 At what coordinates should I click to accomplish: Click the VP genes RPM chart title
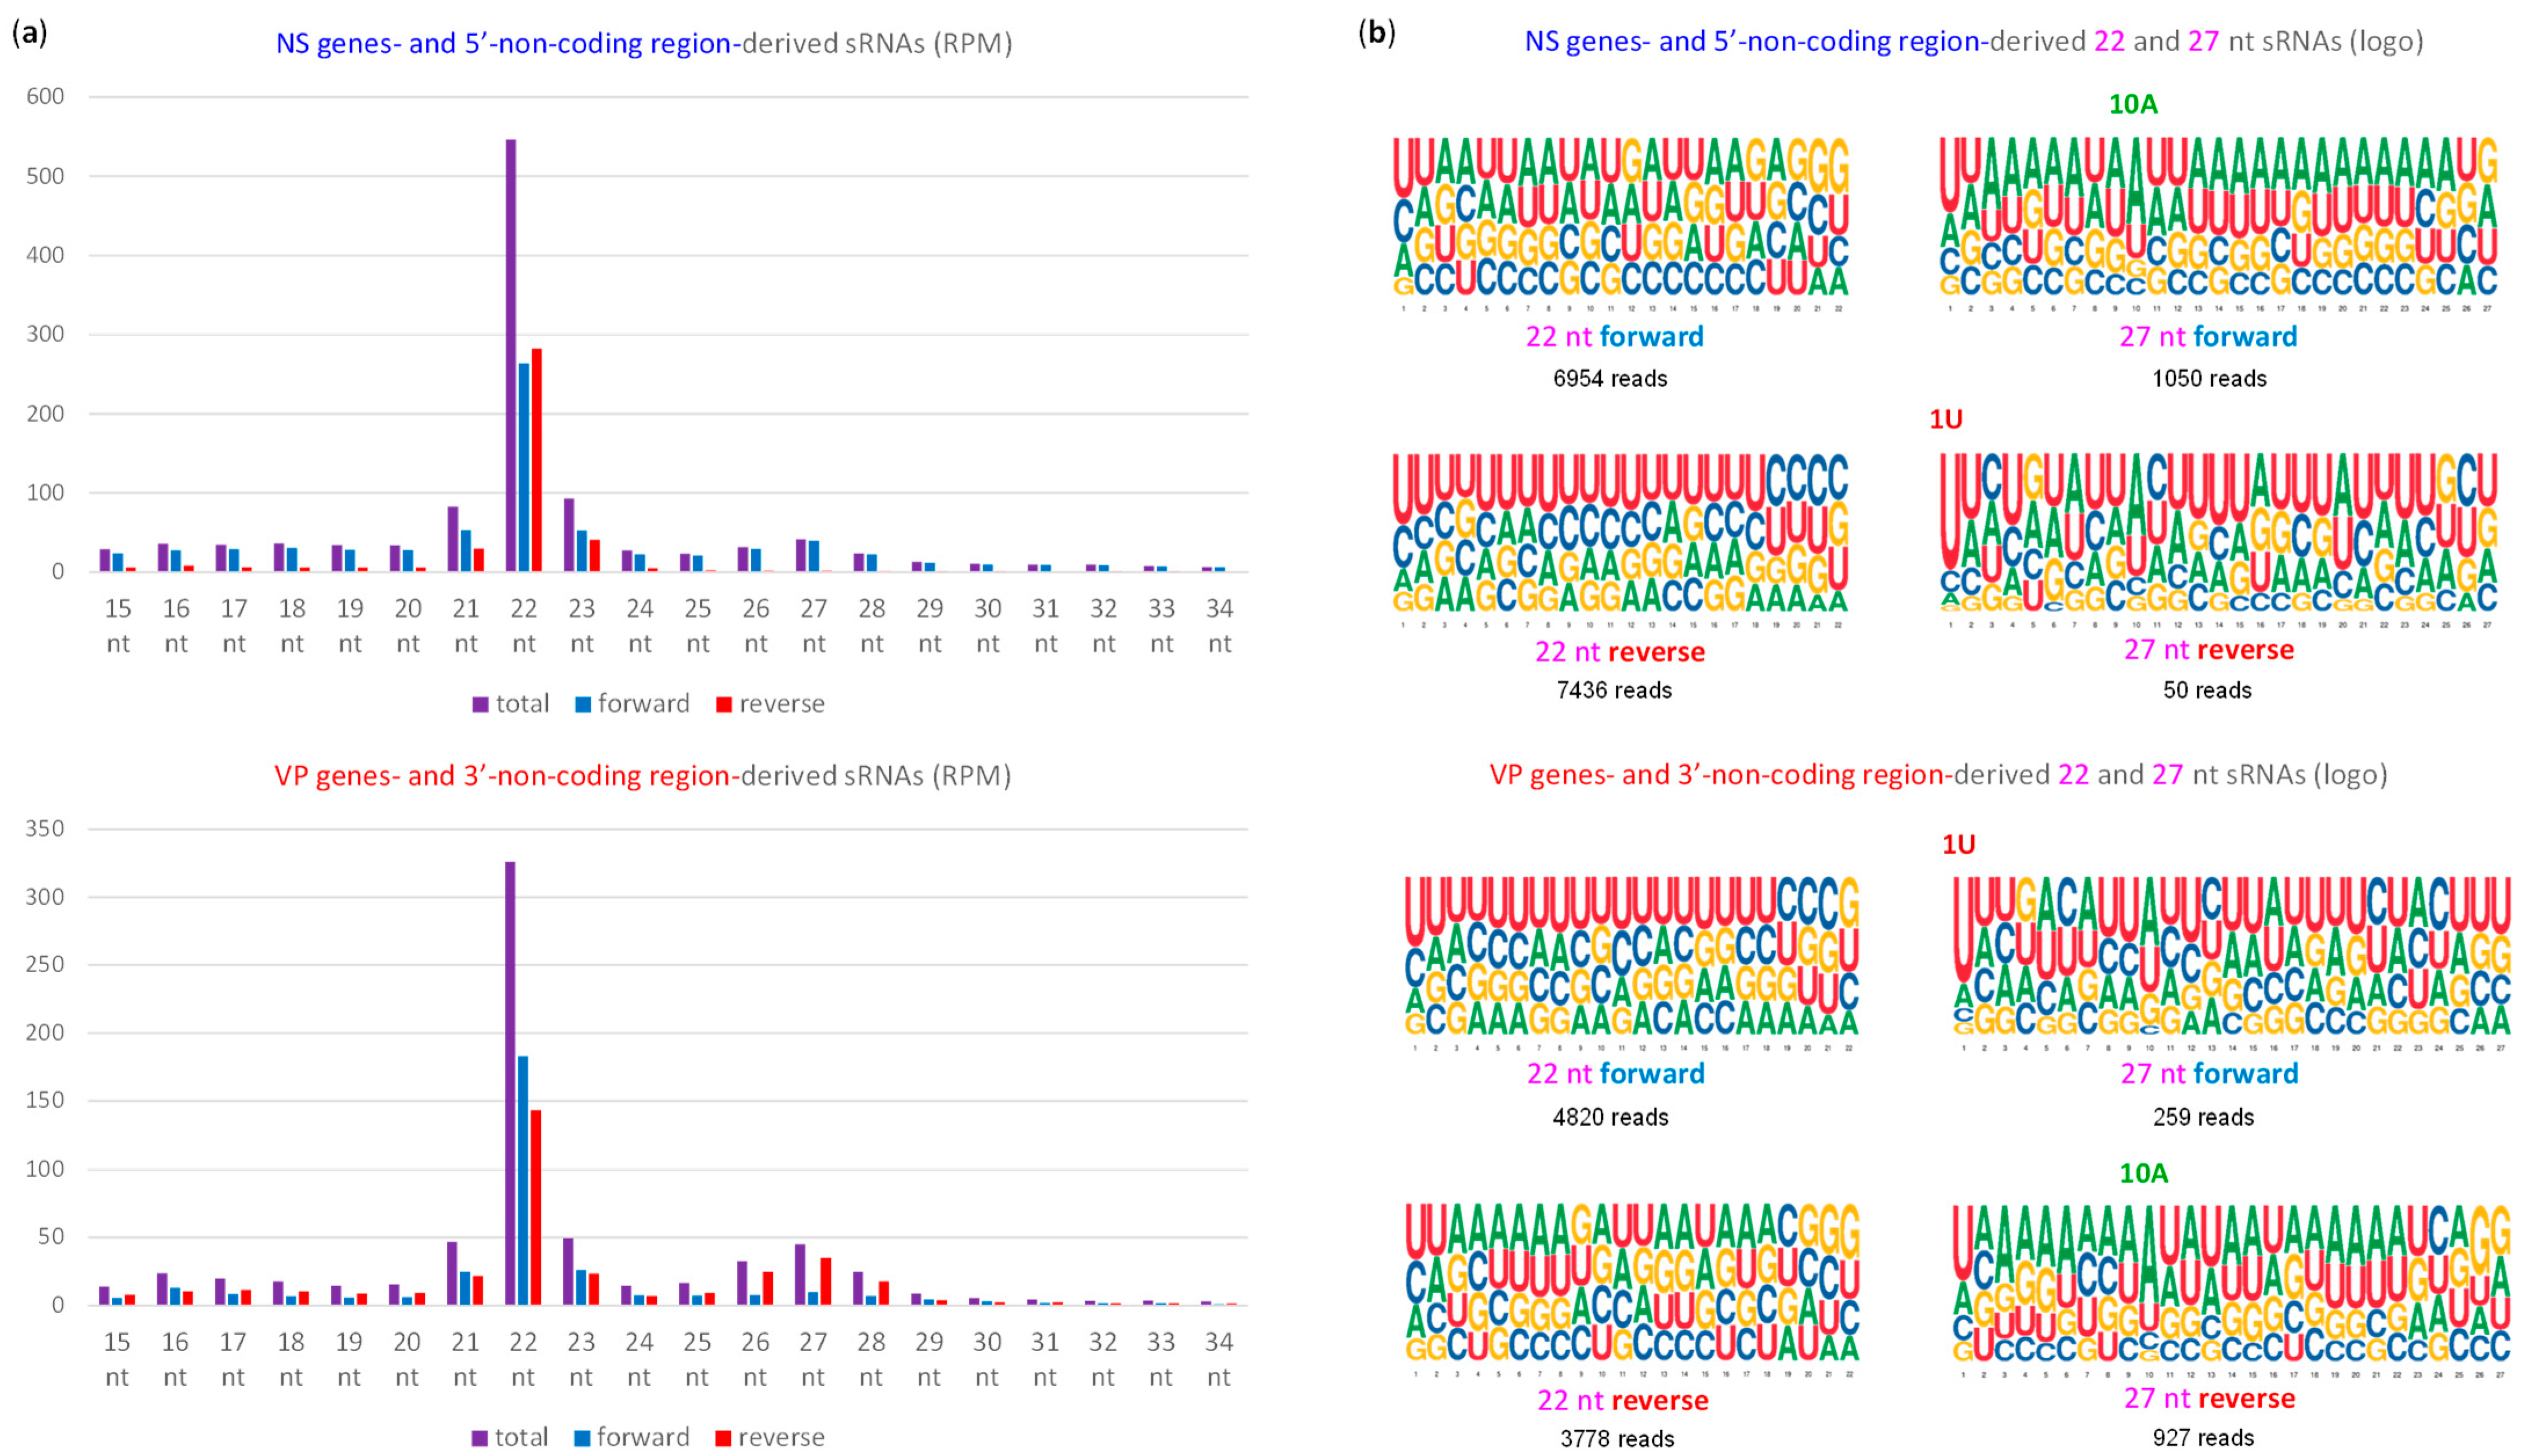point(642,776)
